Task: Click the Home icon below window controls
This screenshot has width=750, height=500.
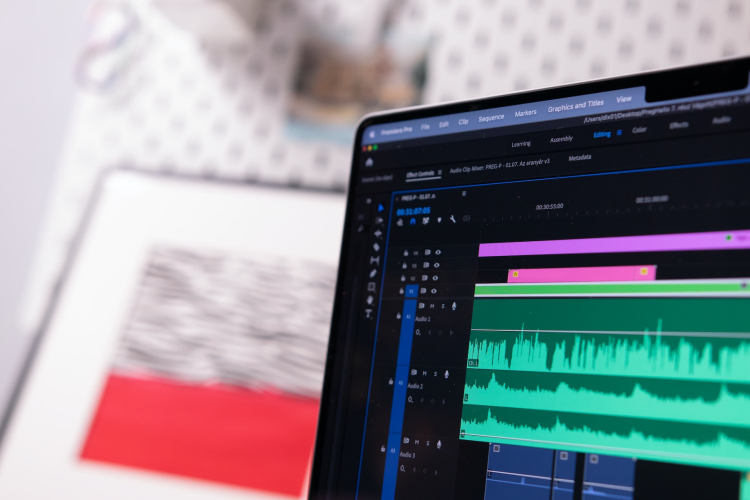Action: tap(369, 163)
